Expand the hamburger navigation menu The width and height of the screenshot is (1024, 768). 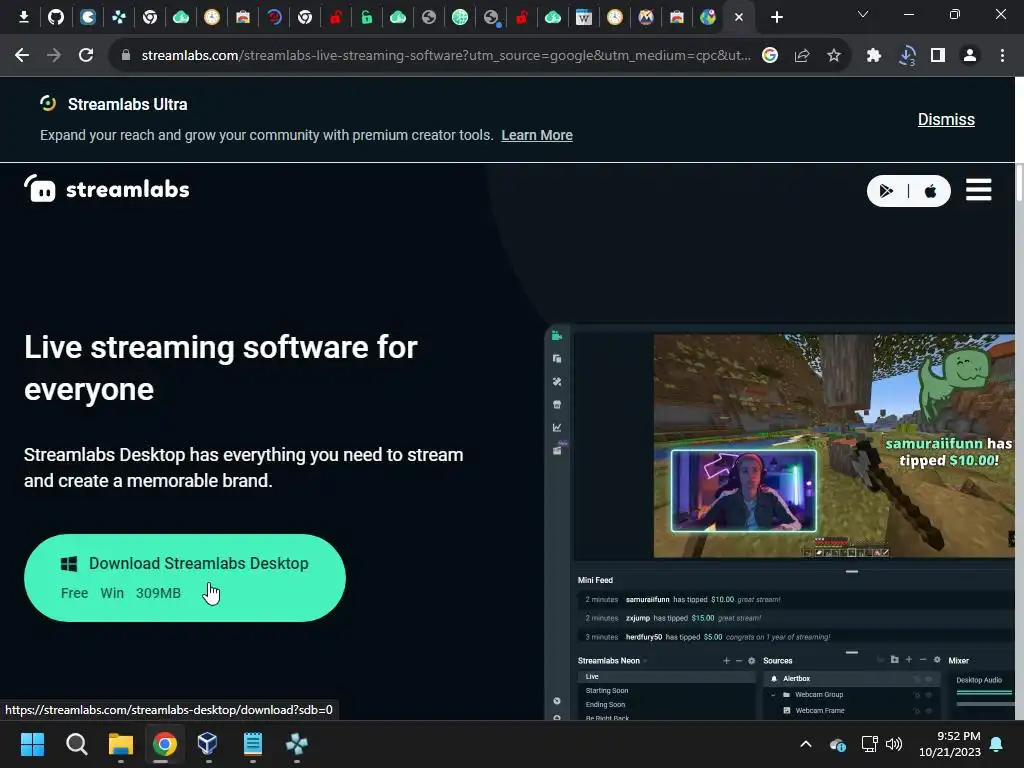(x=978, y=190)
